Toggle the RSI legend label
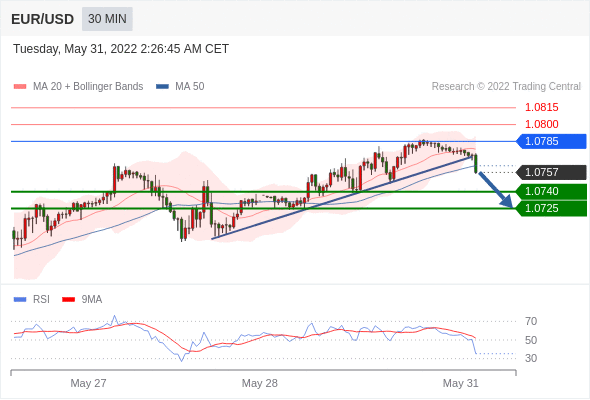 pos(41,300)
